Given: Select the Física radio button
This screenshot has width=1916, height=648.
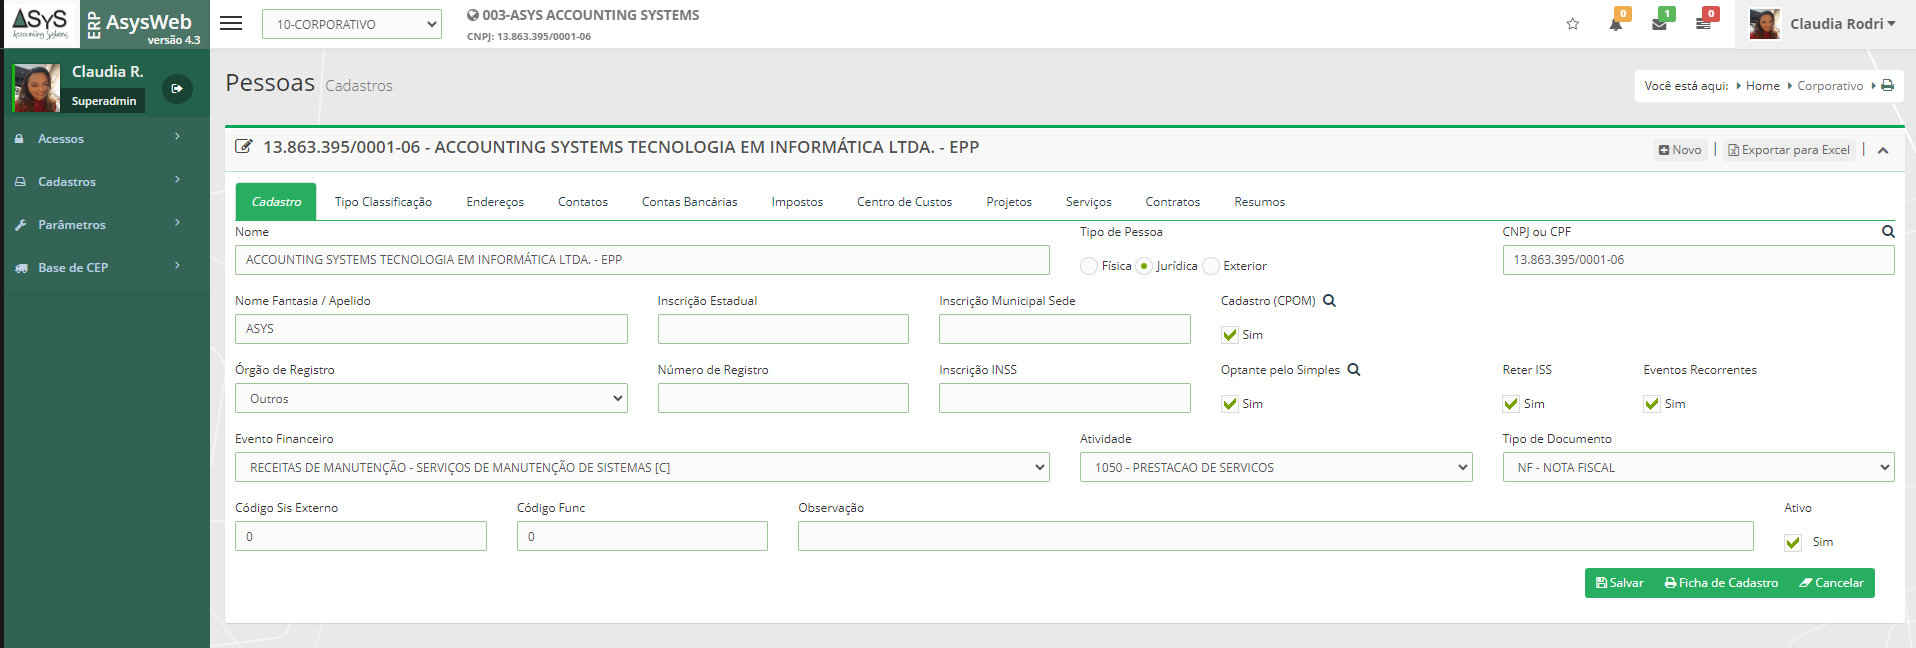Looking at the screenshot, I should pyautogui.click(x=1089, y=266).
